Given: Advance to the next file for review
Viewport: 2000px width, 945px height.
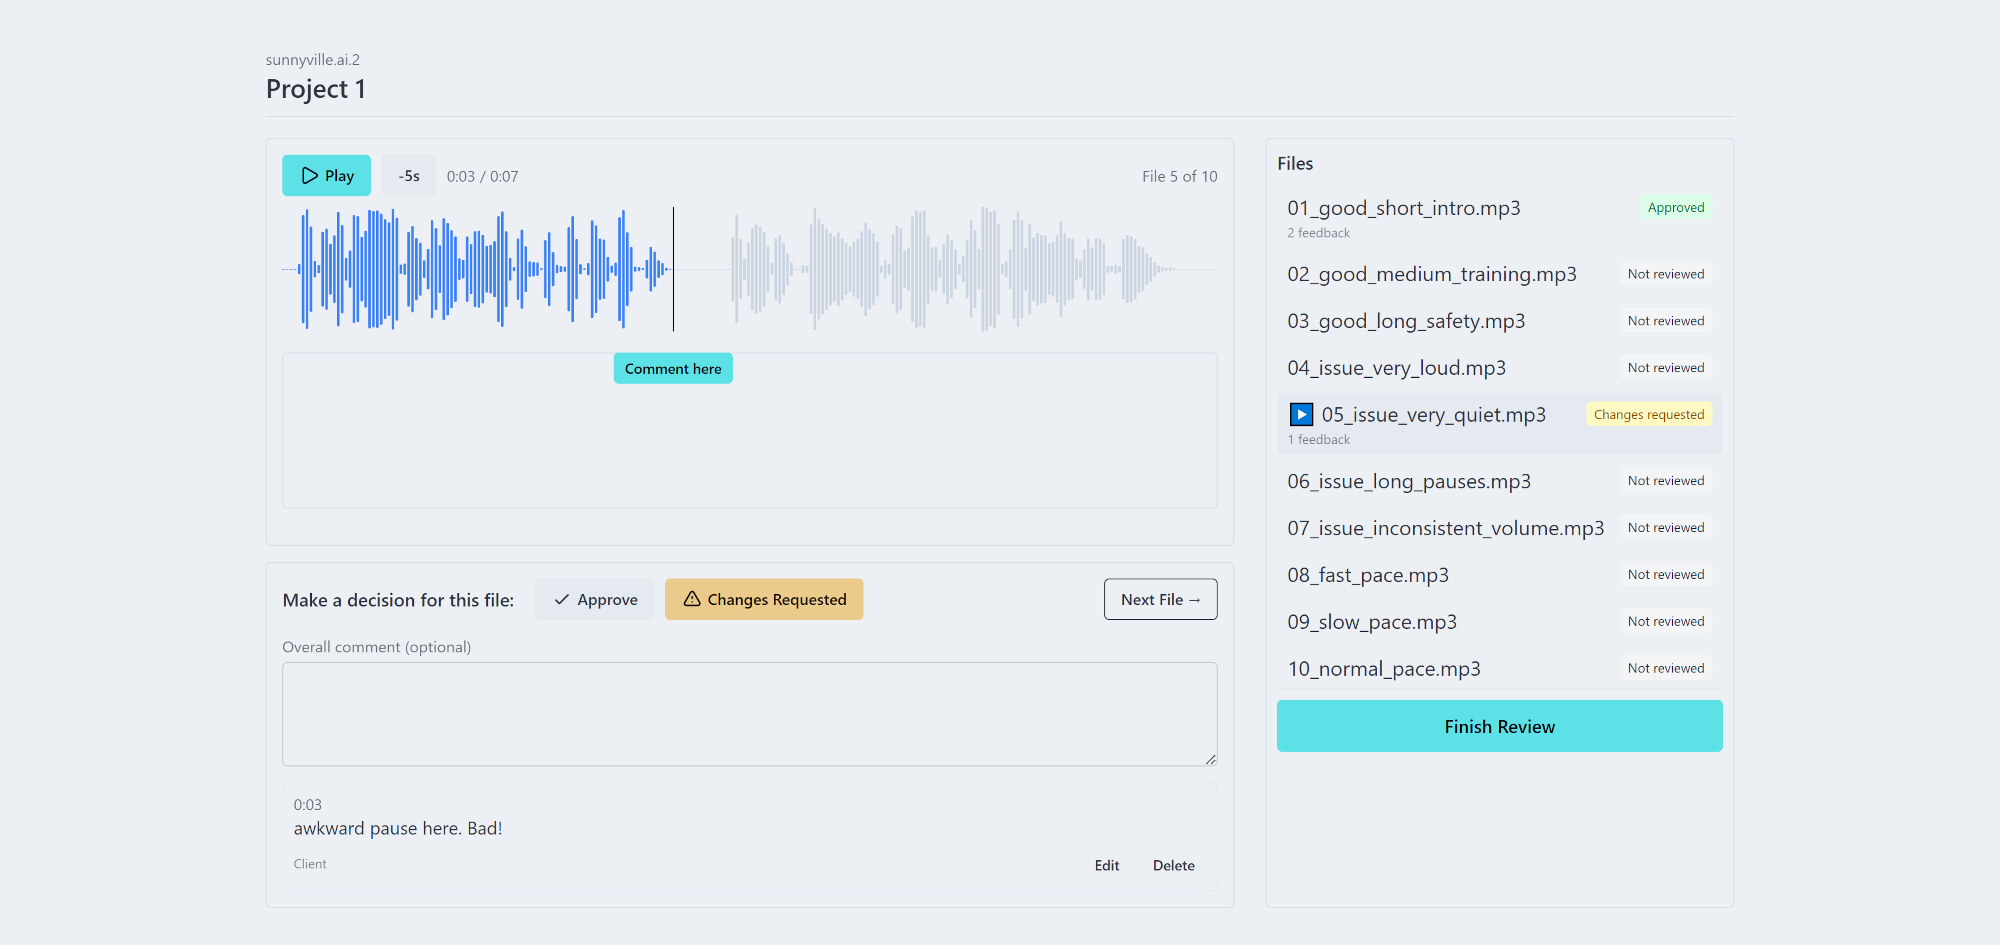Looking at the screenshot, I should [x=1160, y=599].
